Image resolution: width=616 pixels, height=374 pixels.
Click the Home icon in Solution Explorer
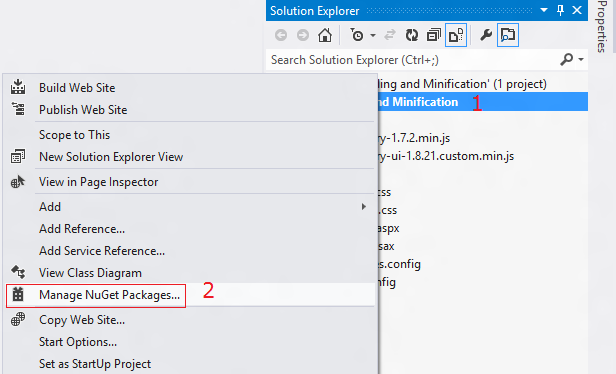point(325,35)
